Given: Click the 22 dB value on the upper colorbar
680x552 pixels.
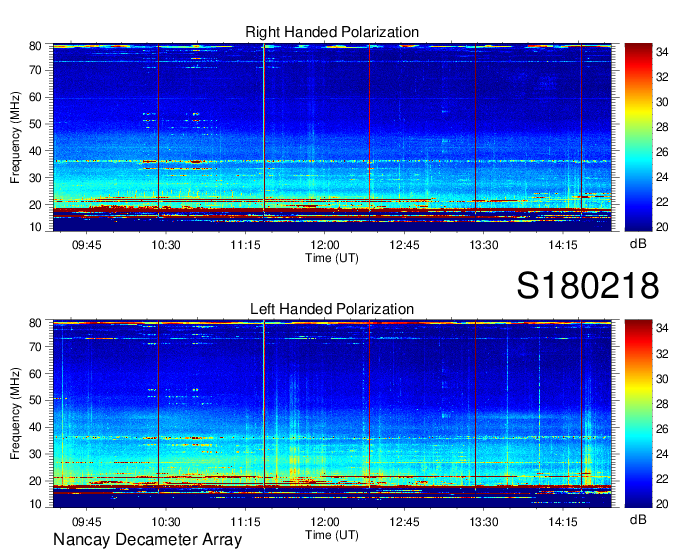Looking at the screenshot, I should point(662,202).
